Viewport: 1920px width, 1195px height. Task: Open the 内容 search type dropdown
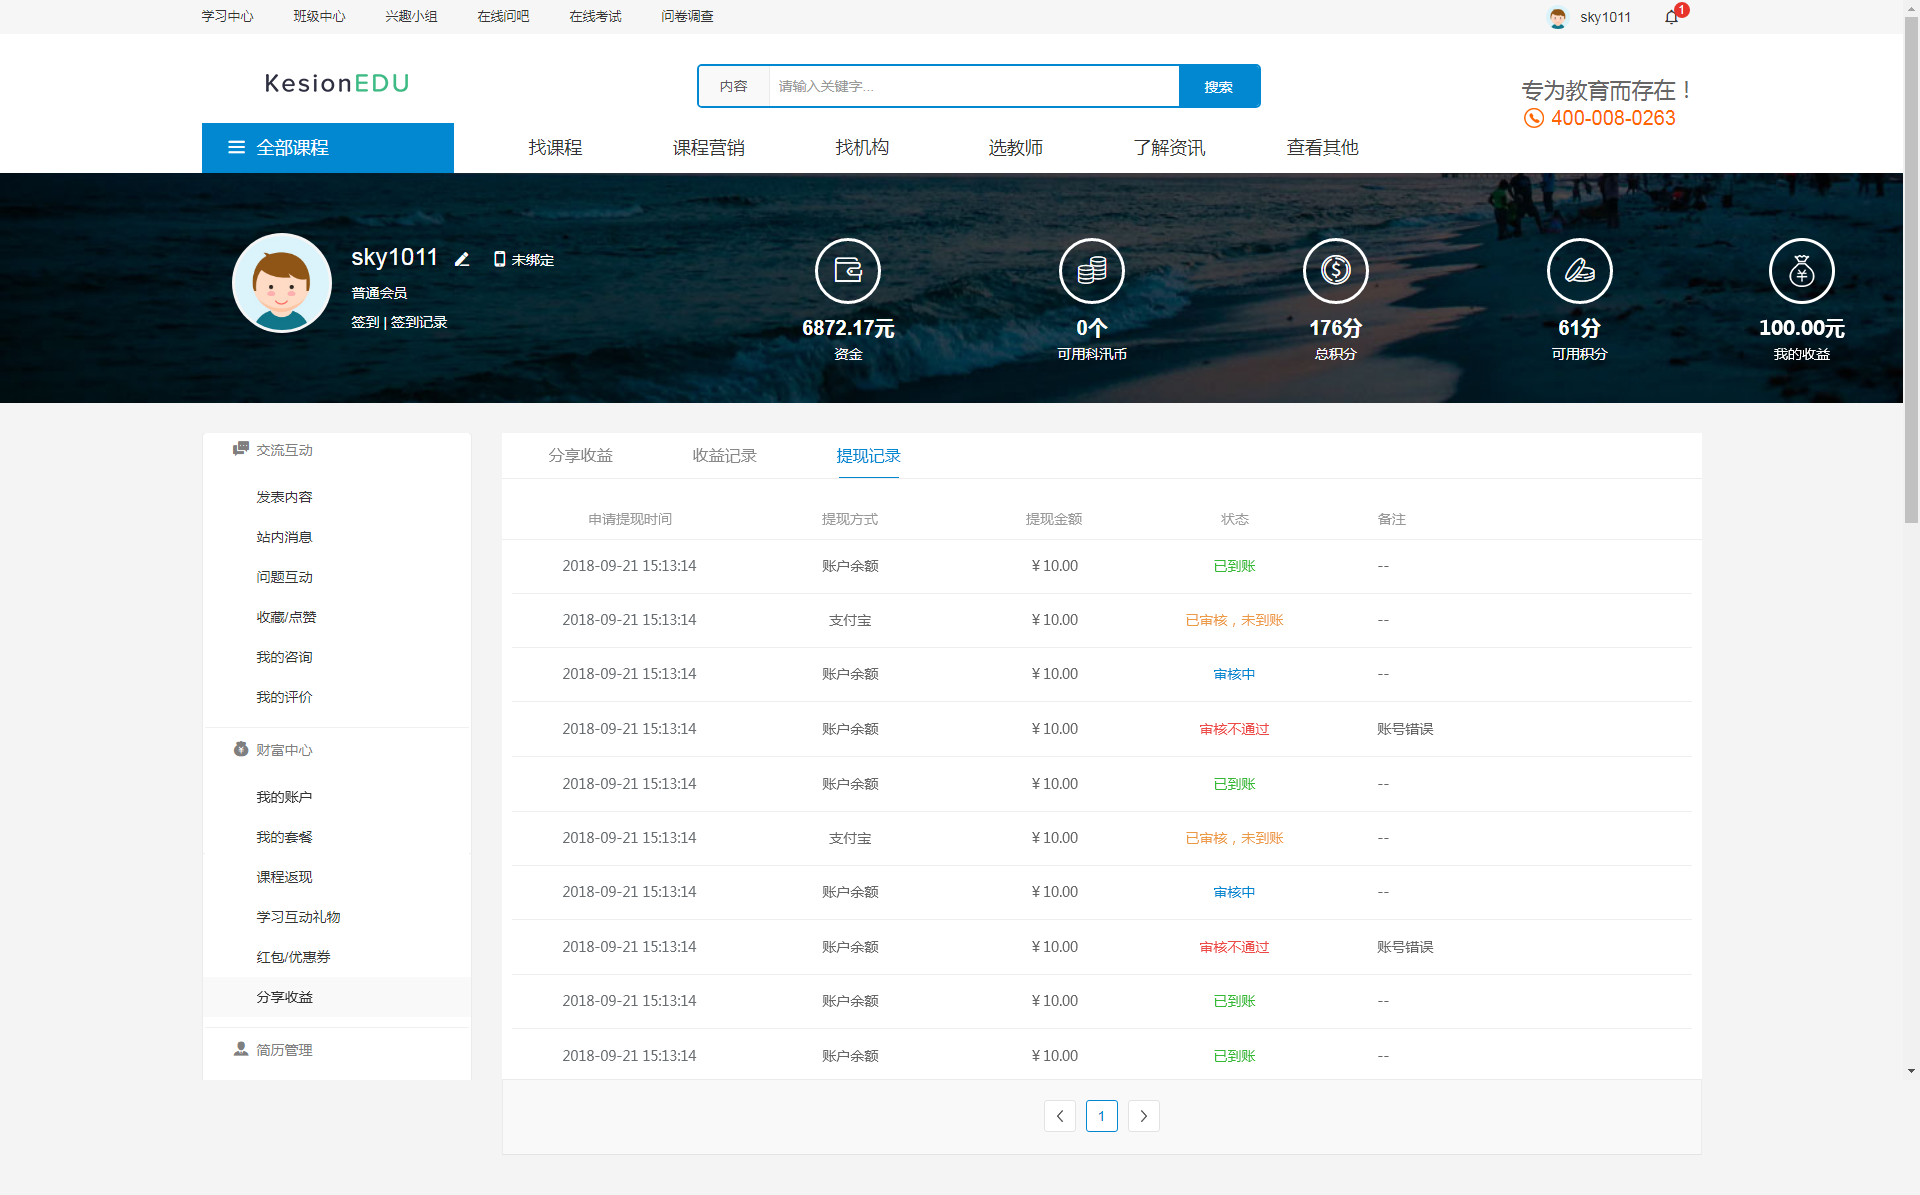(x=733, y=87)
